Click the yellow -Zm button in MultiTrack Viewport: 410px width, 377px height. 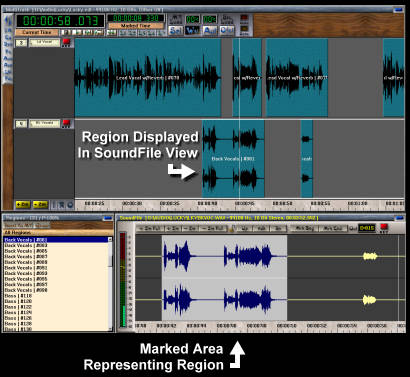(41, 204)
